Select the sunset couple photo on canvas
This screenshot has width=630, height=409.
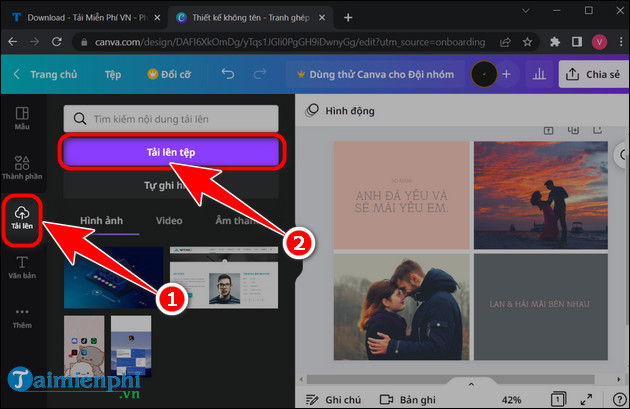pyautogui.click(x=541, y=195)
